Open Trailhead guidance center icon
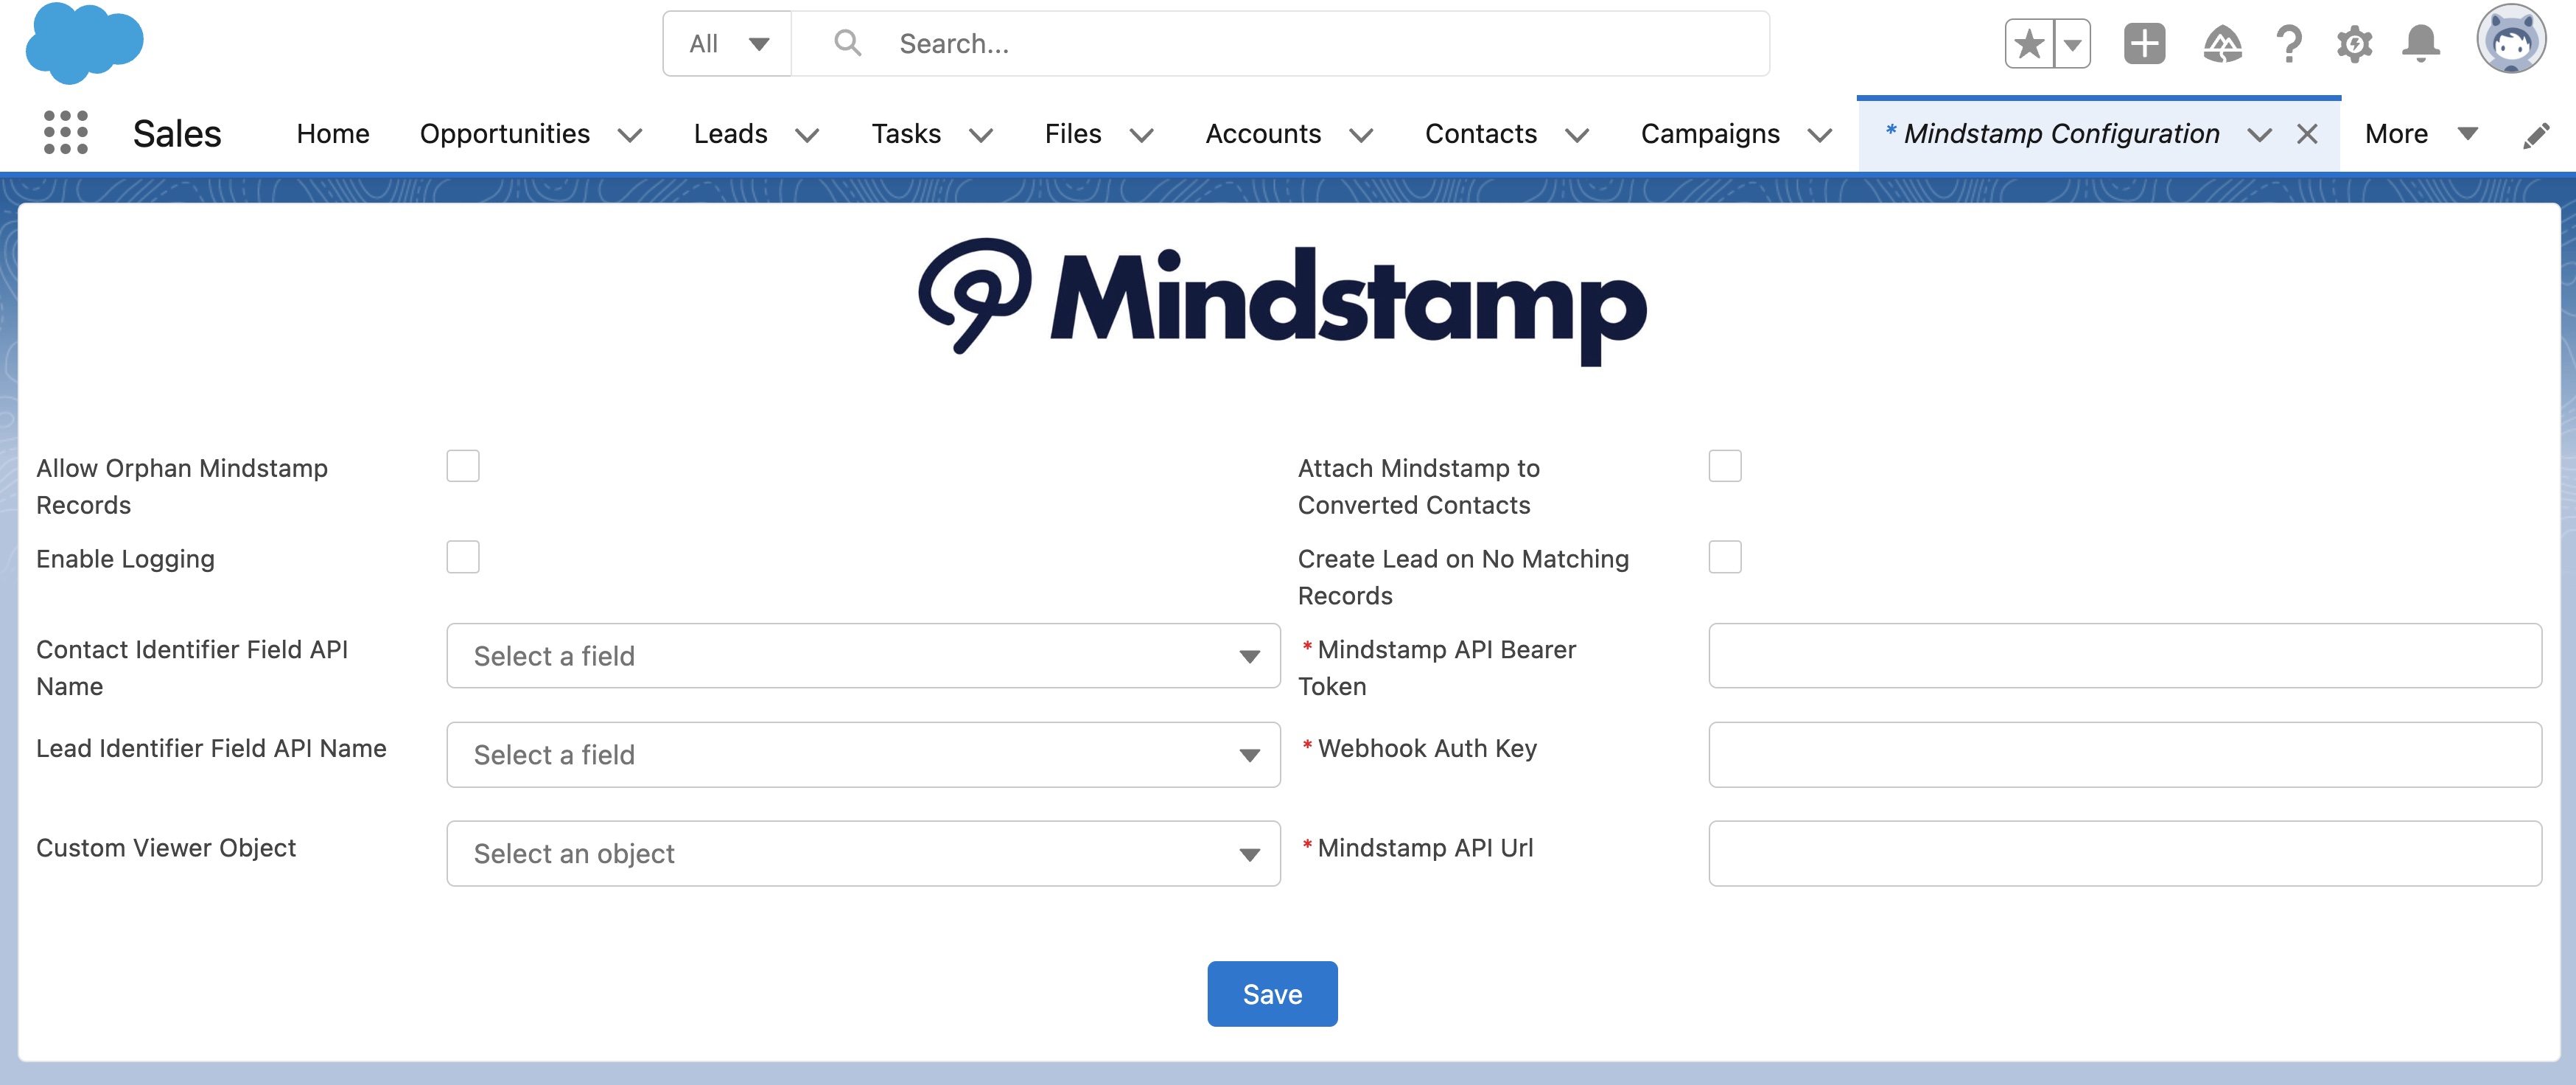 (x=2222, y=44)
